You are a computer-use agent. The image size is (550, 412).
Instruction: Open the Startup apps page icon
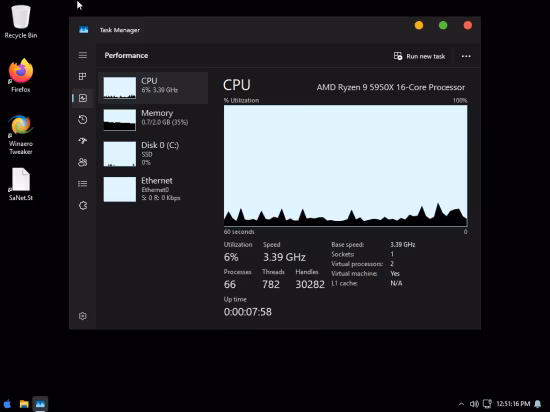pyautogui.click(x=83, y=141)
